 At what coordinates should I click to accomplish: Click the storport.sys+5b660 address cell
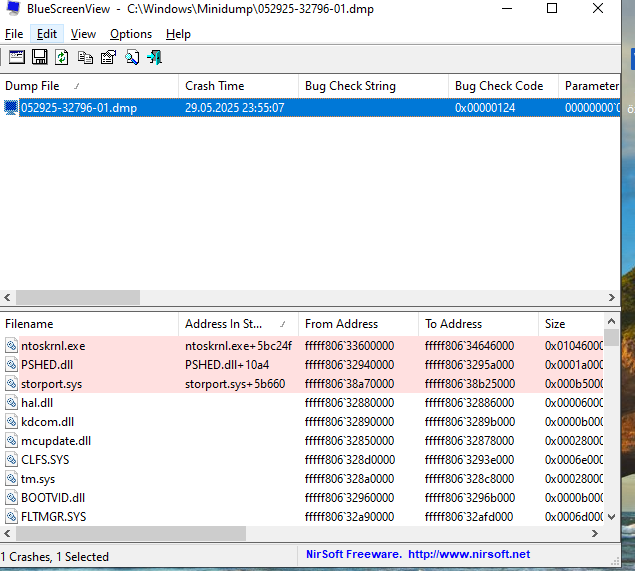tap(235, 384)
